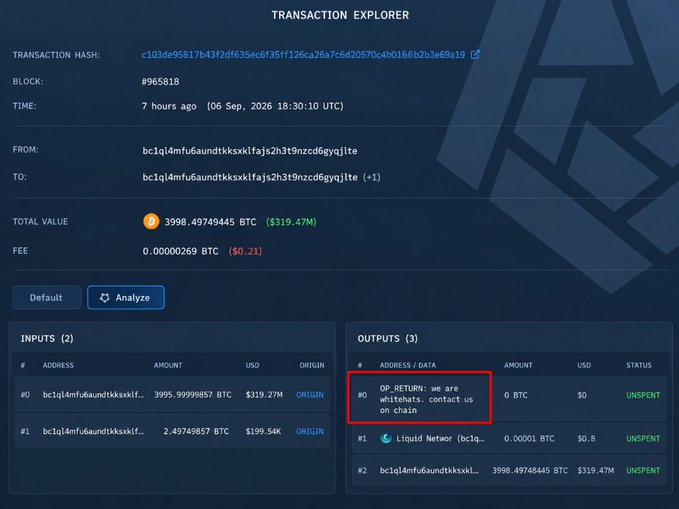Click input amount 2.49749857 BTC
The width and height of the screenshot is (679, 509).
tap(196, 431)
